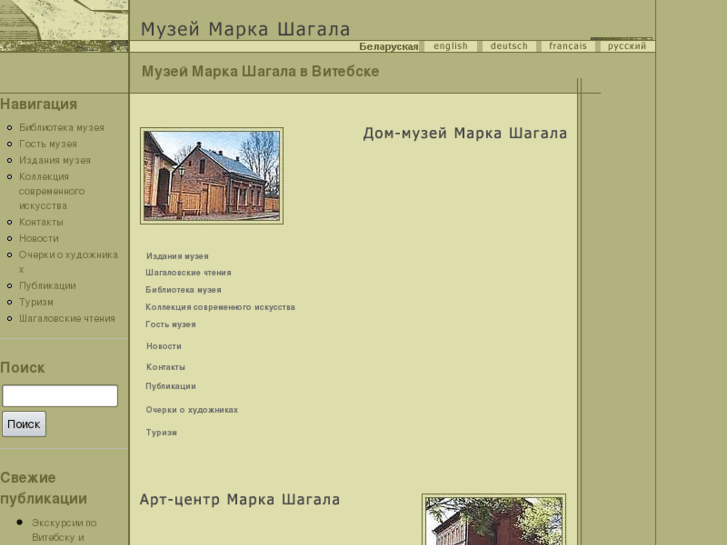Viewport: 727px width, 545px height.
Task: Switch language to english
Action: pyautogui.click(x=450, y=46)
